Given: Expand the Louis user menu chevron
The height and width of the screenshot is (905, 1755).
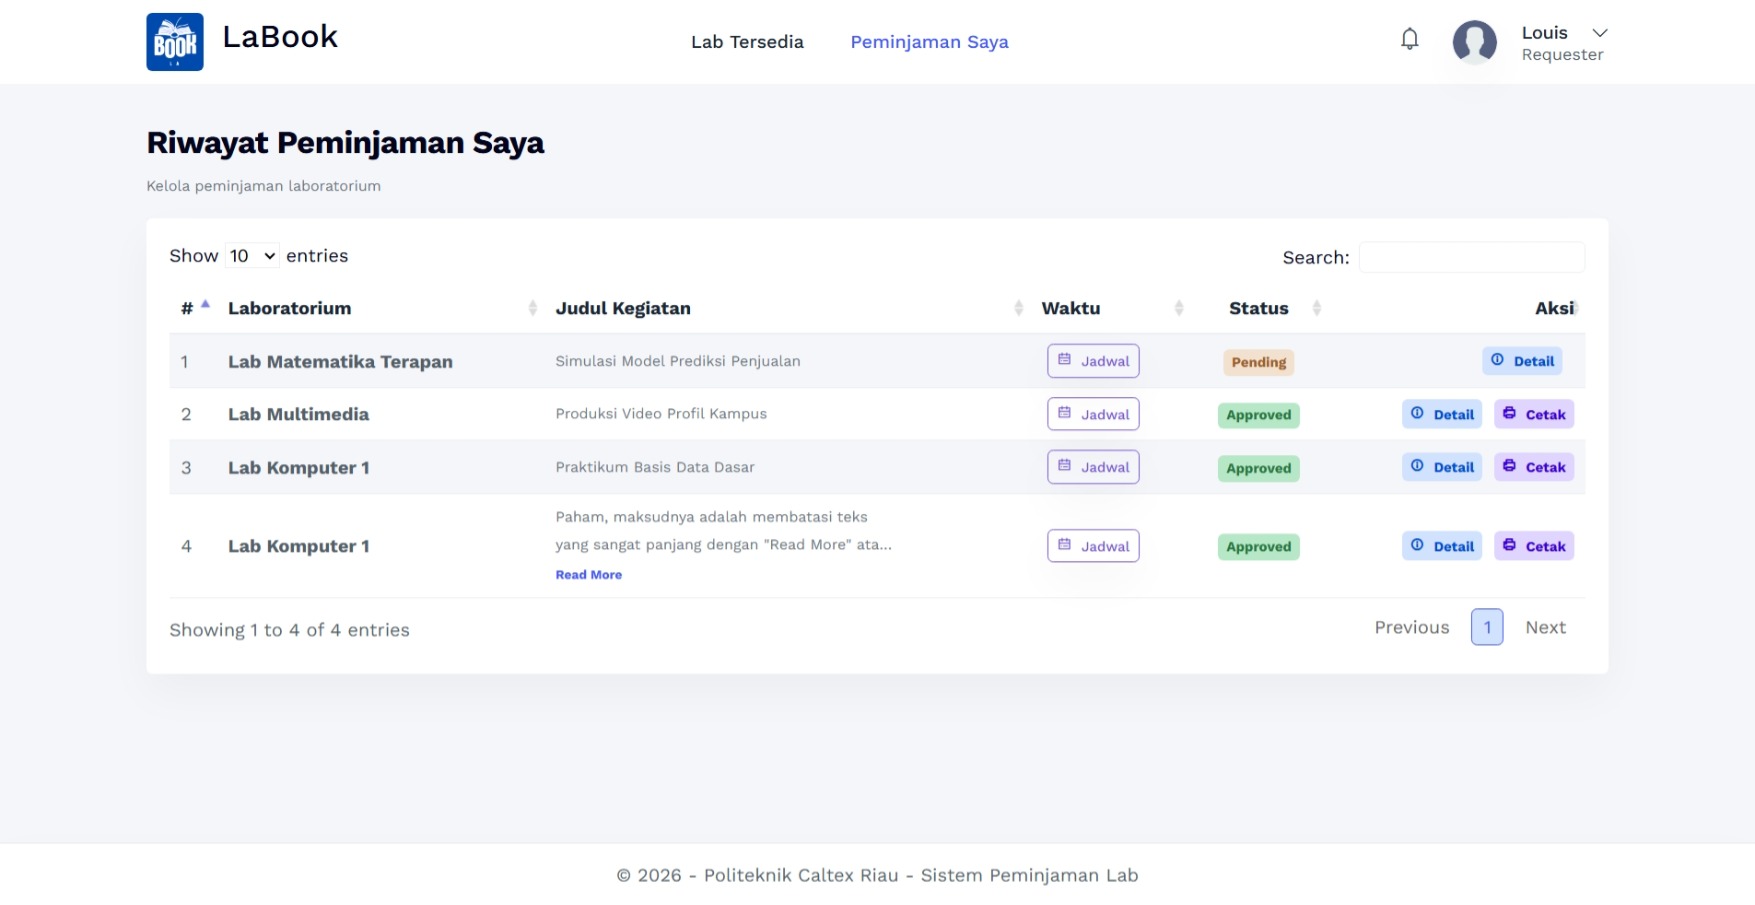Looking at the screenshot, I should point(1600,33).
